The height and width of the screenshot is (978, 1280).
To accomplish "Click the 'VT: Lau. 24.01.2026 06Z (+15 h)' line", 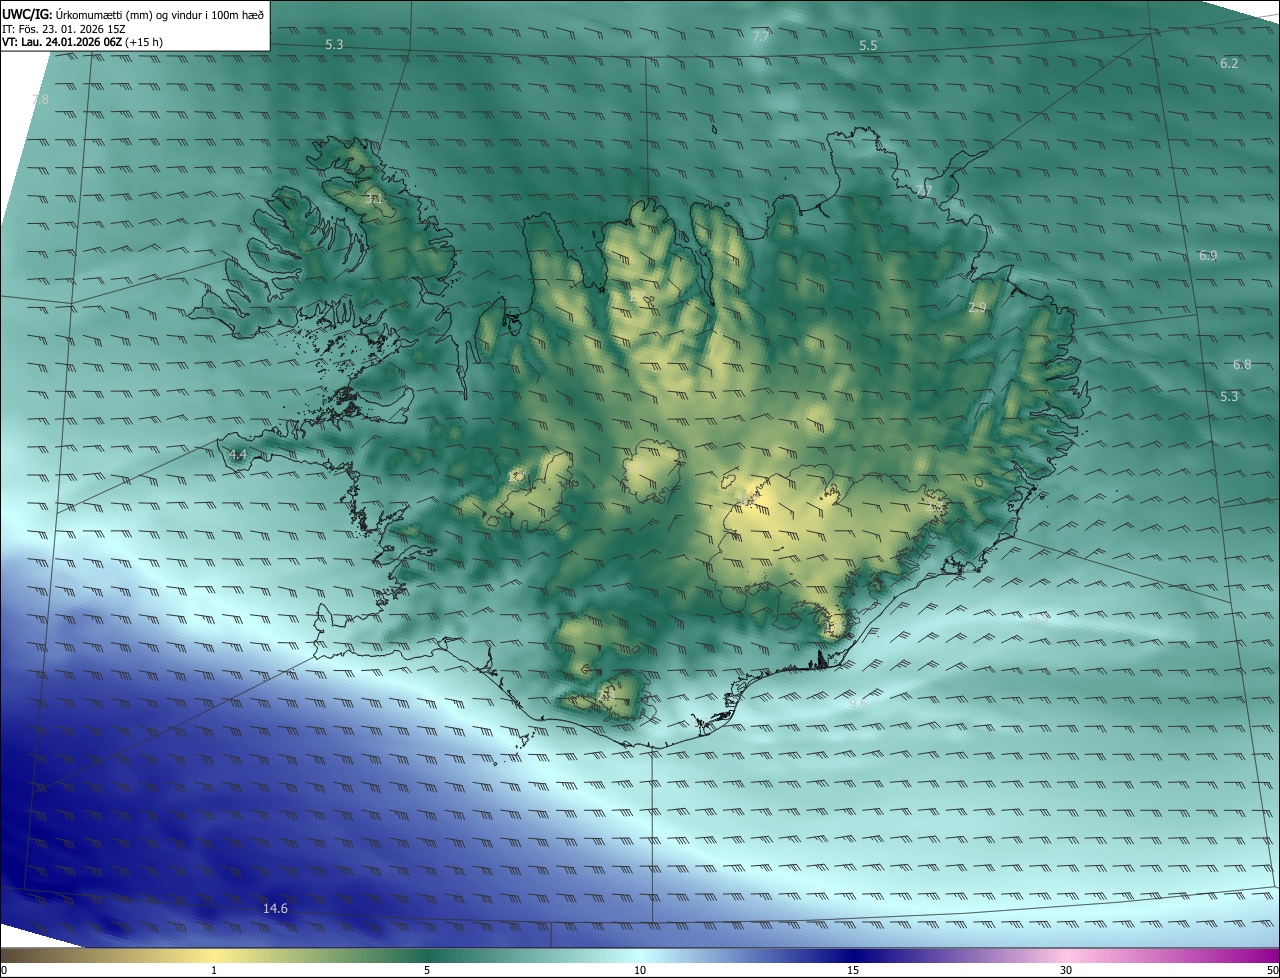I will click(x=83, y=42).
